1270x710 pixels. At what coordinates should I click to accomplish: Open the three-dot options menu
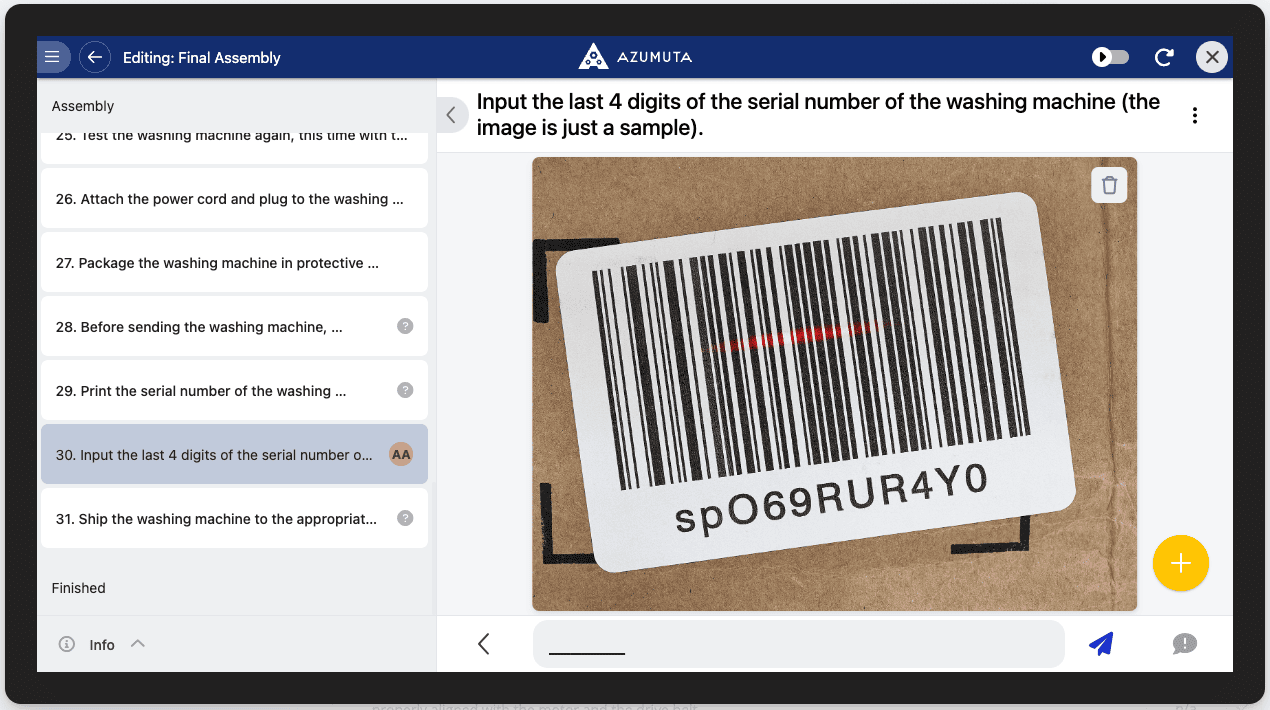coord(1194,115)
